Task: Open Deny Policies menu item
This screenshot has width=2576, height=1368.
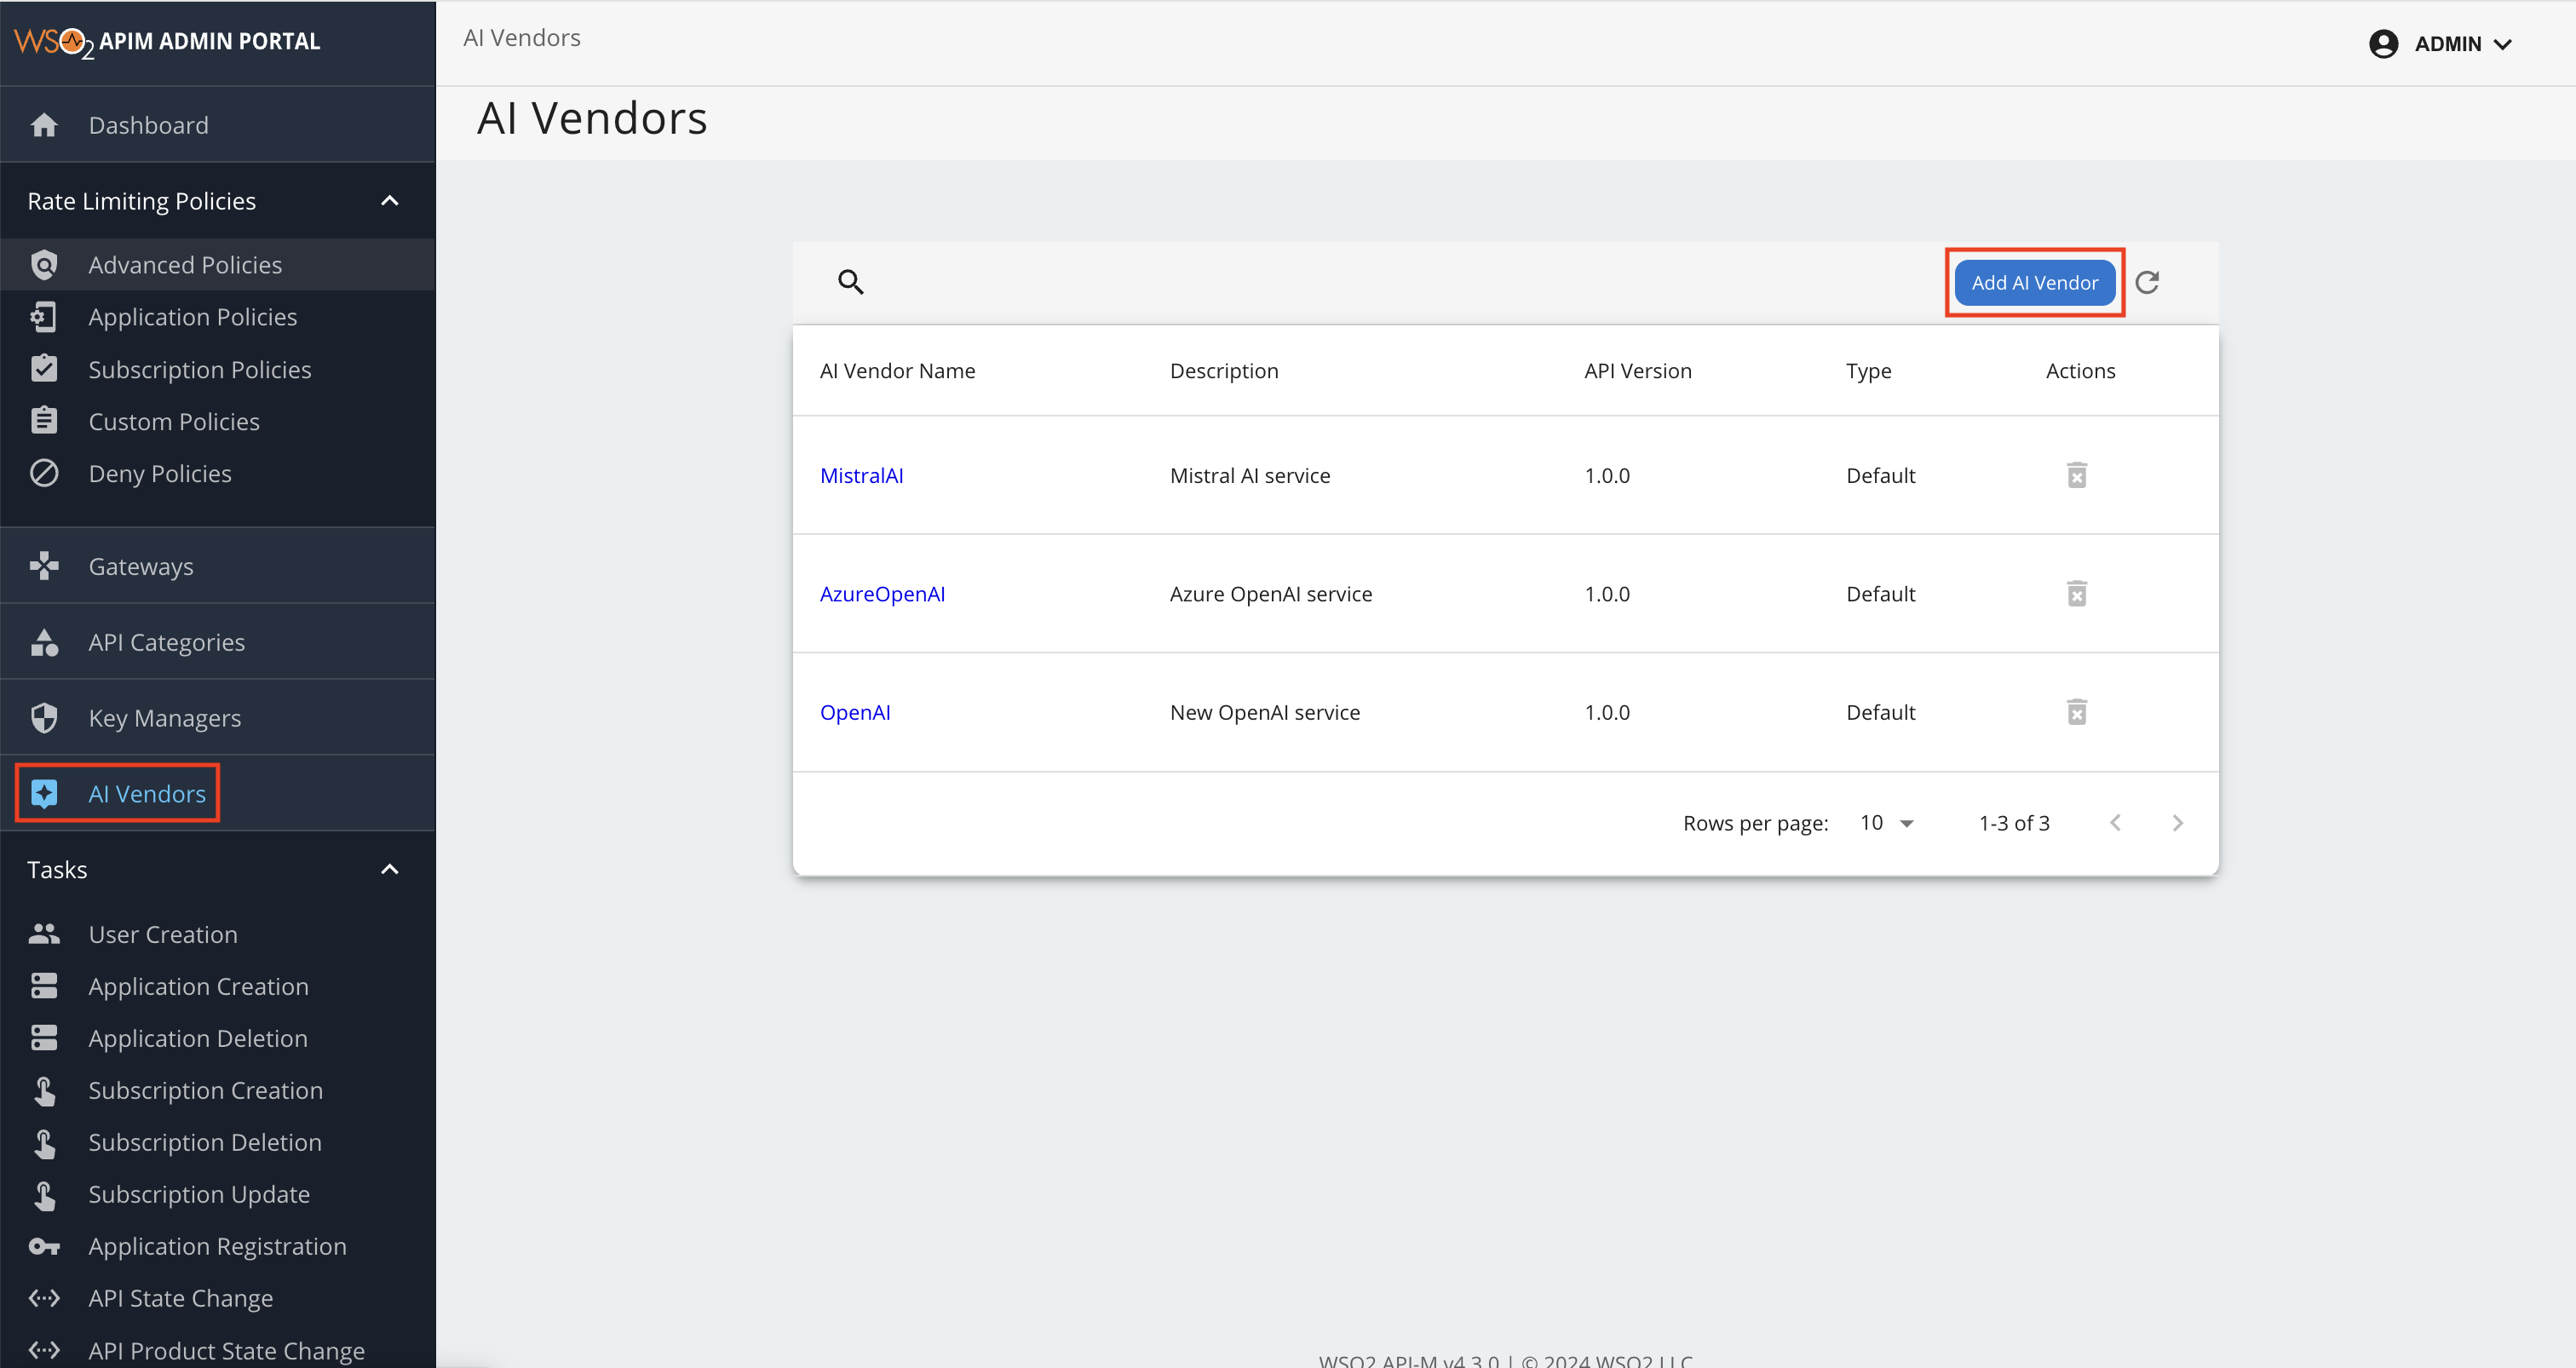Action: coord(217,473)
